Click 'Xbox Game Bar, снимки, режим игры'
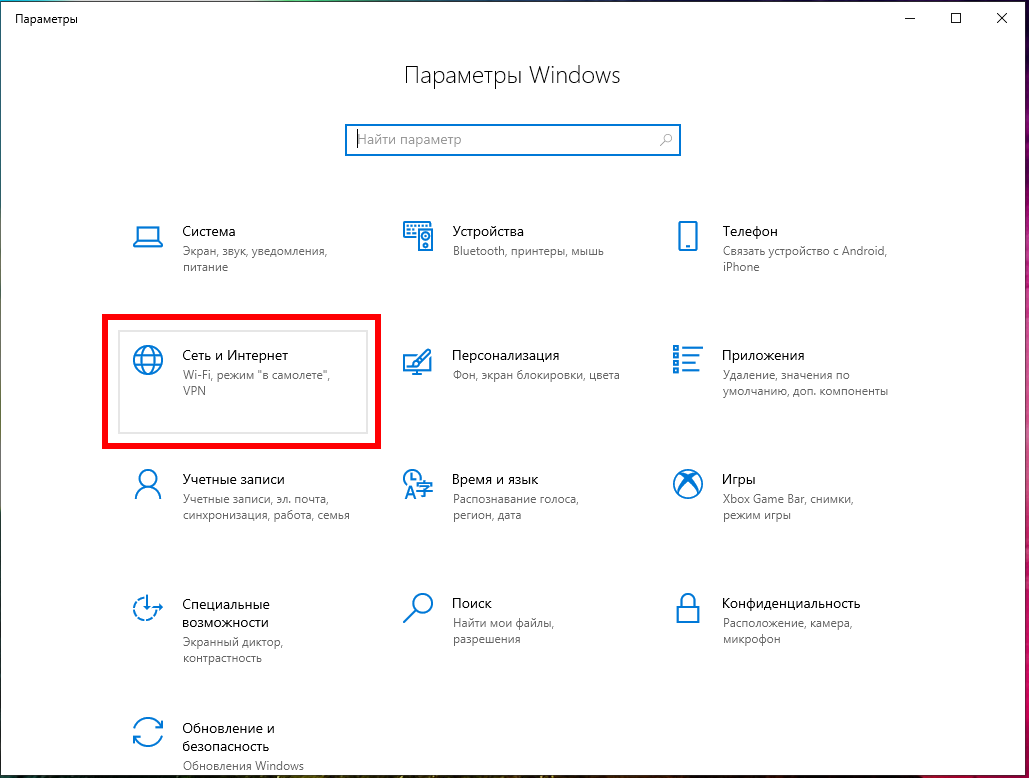This screenshot has width=1029, height=778. click(x=788, y=507)
